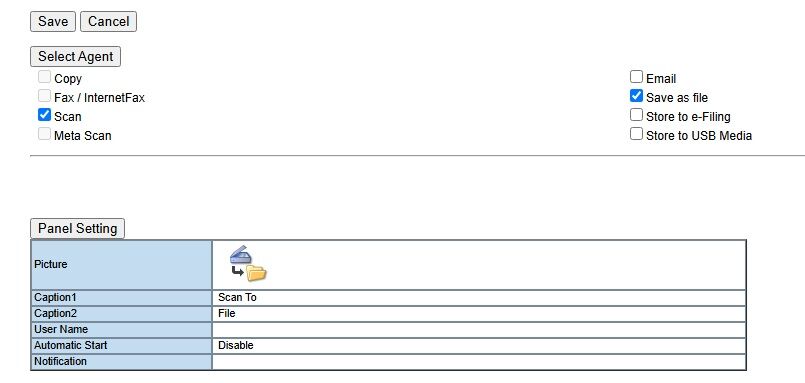805x383 pixels.
Task: Click the scan-to-folder picture icon
Action: pyautogui.click(x=248, y=264)
